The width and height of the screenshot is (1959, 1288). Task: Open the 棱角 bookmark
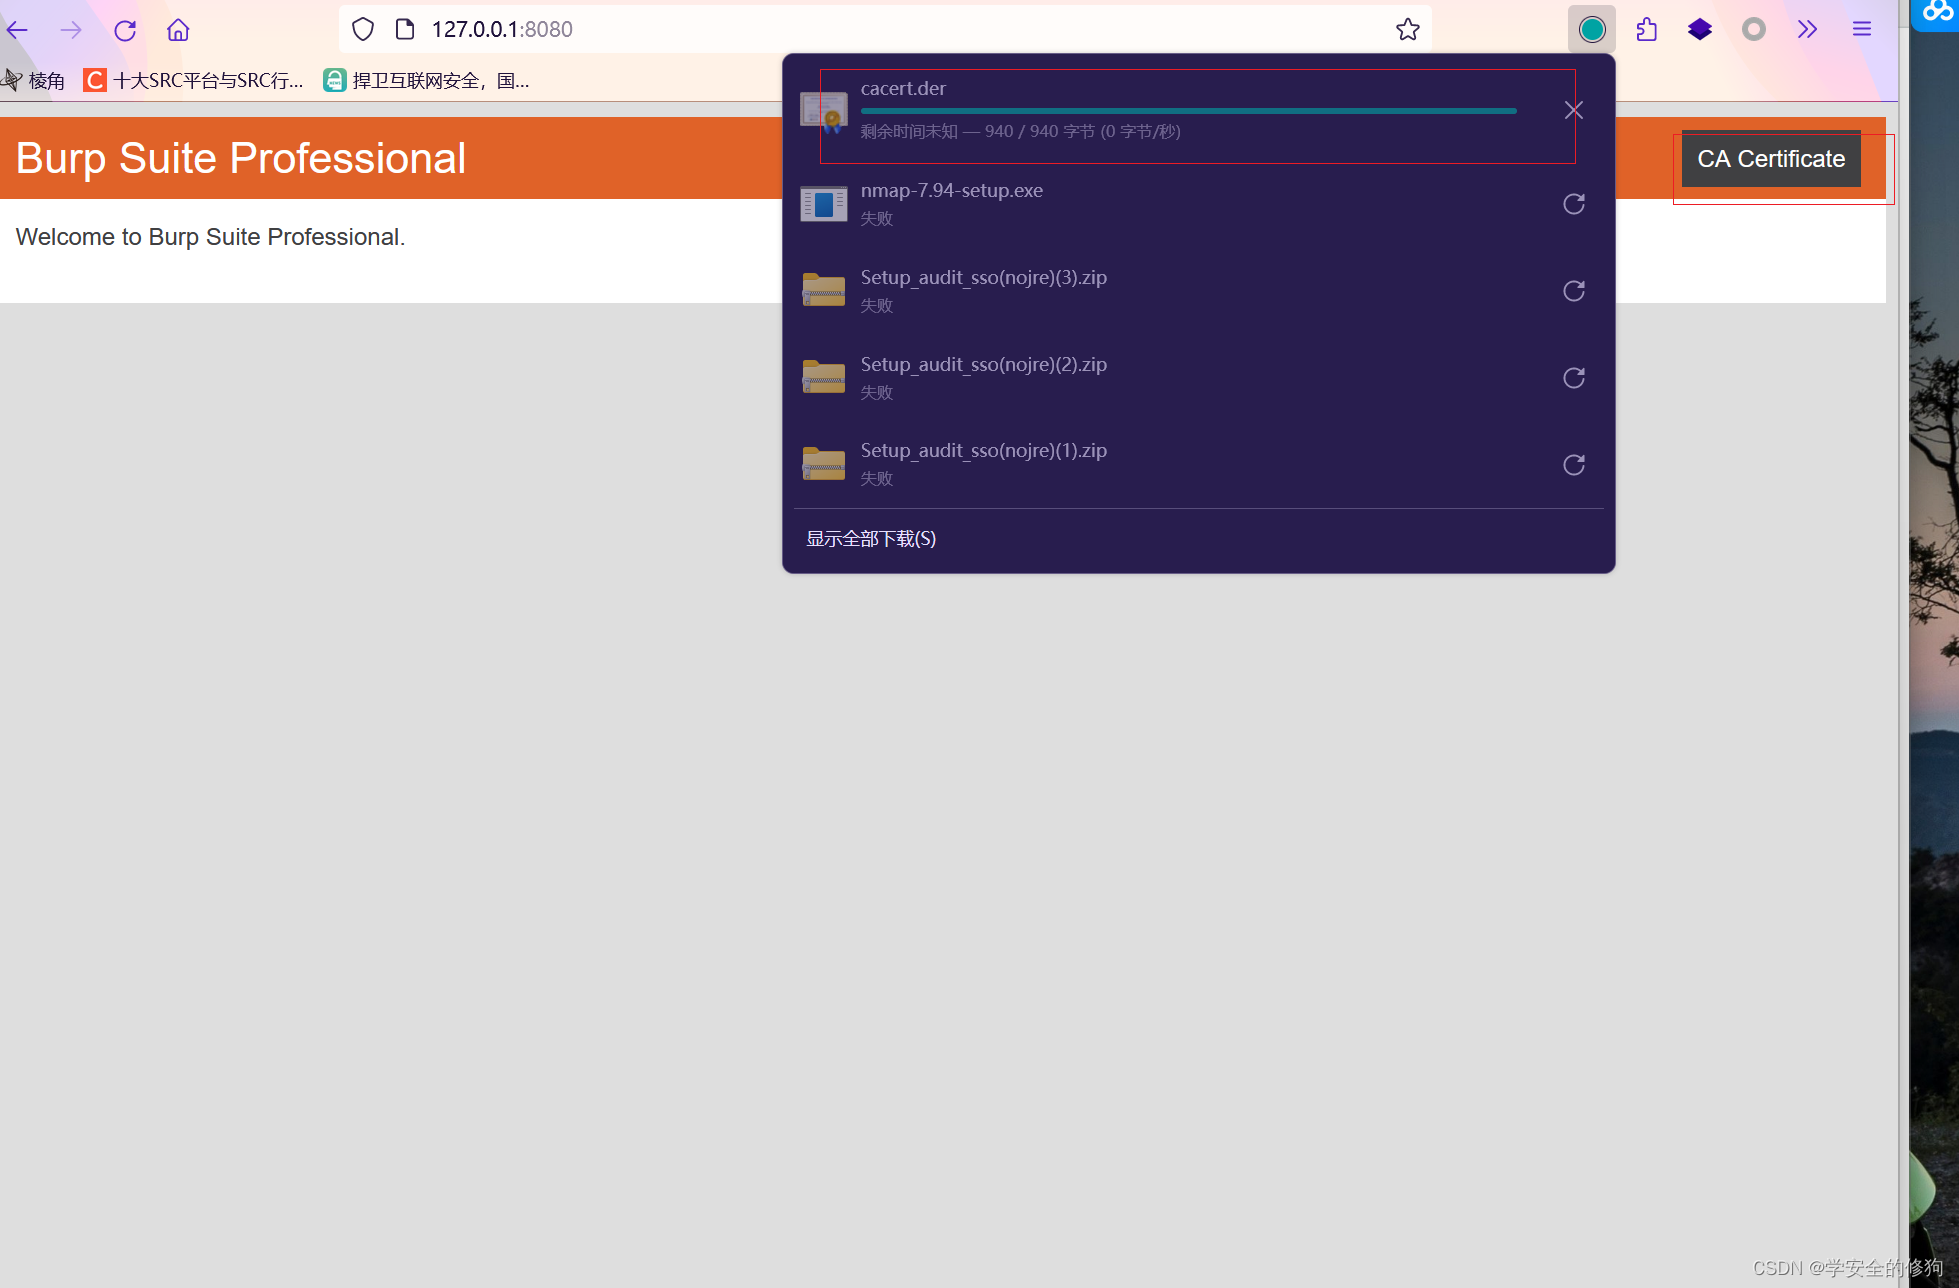coord(34,81)
